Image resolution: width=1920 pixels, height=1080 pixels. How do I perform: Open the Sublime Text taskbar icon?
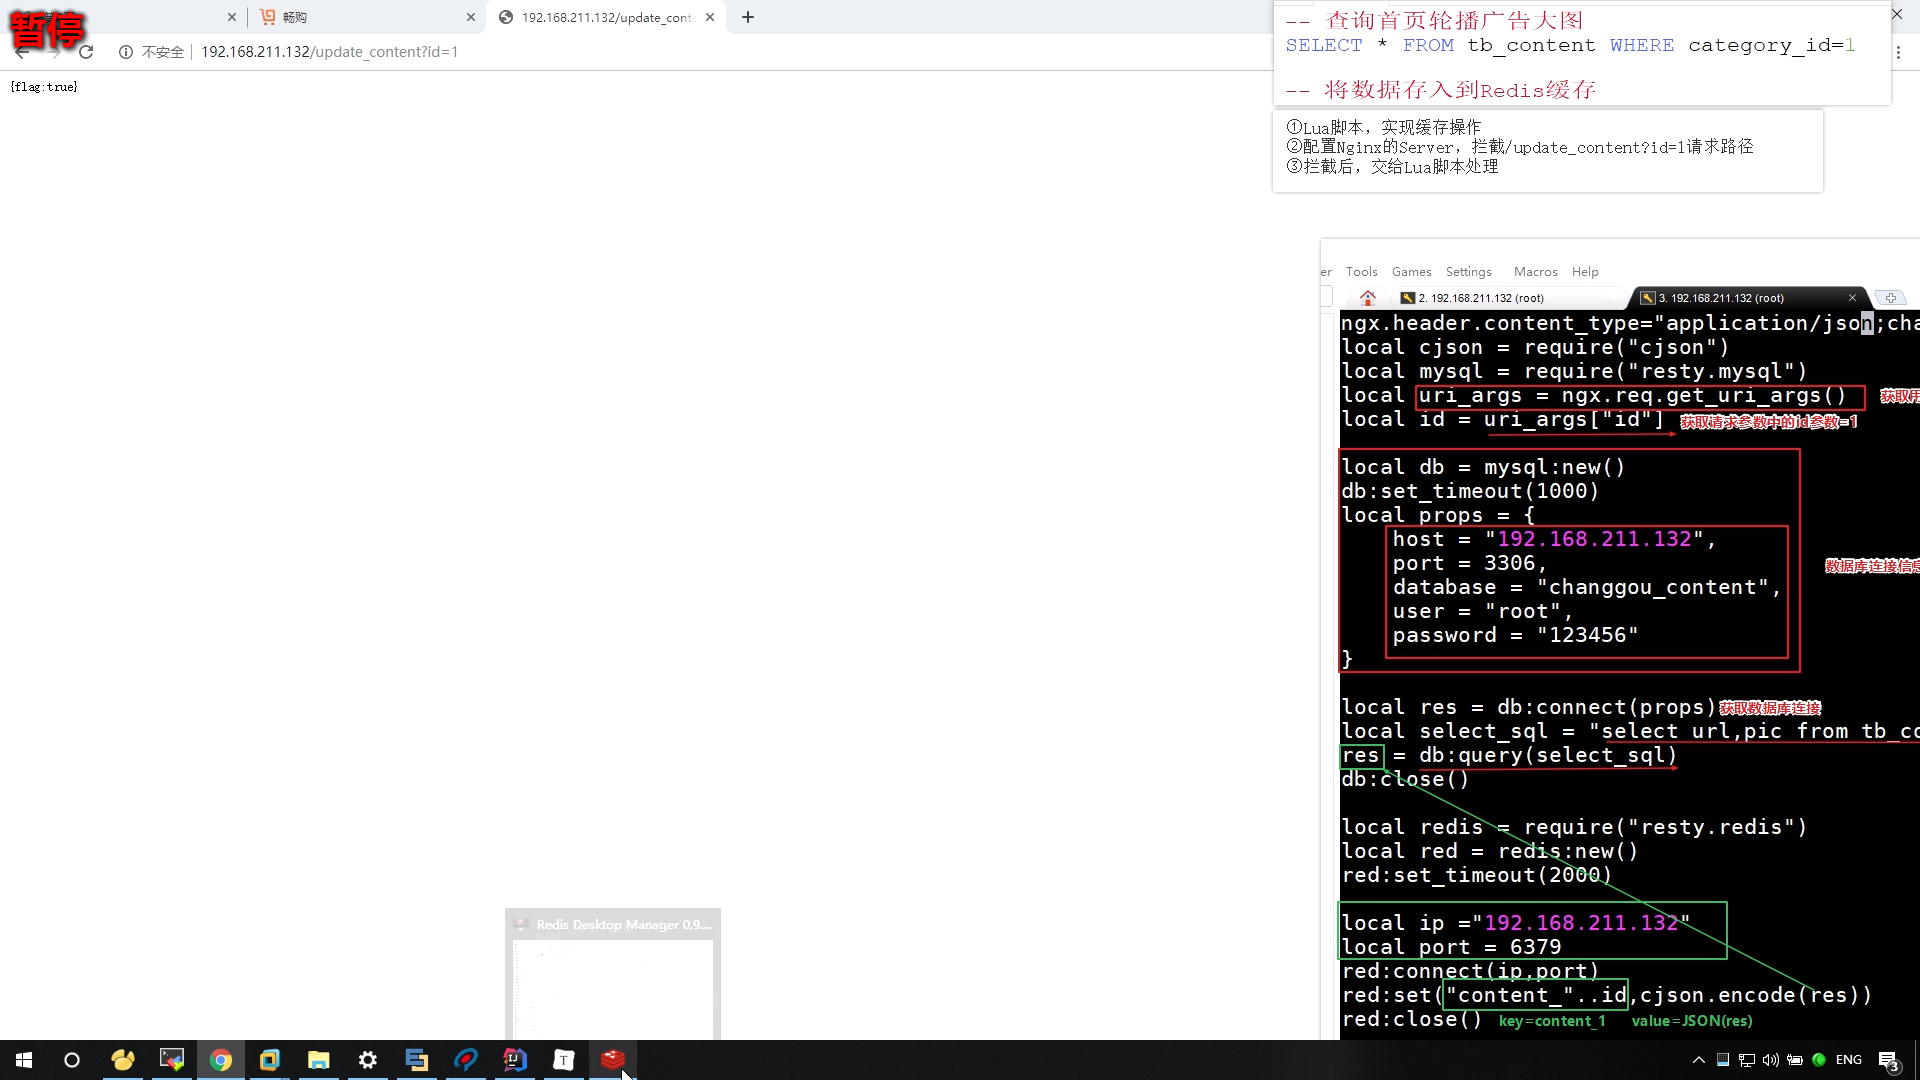pos(417,1060)
